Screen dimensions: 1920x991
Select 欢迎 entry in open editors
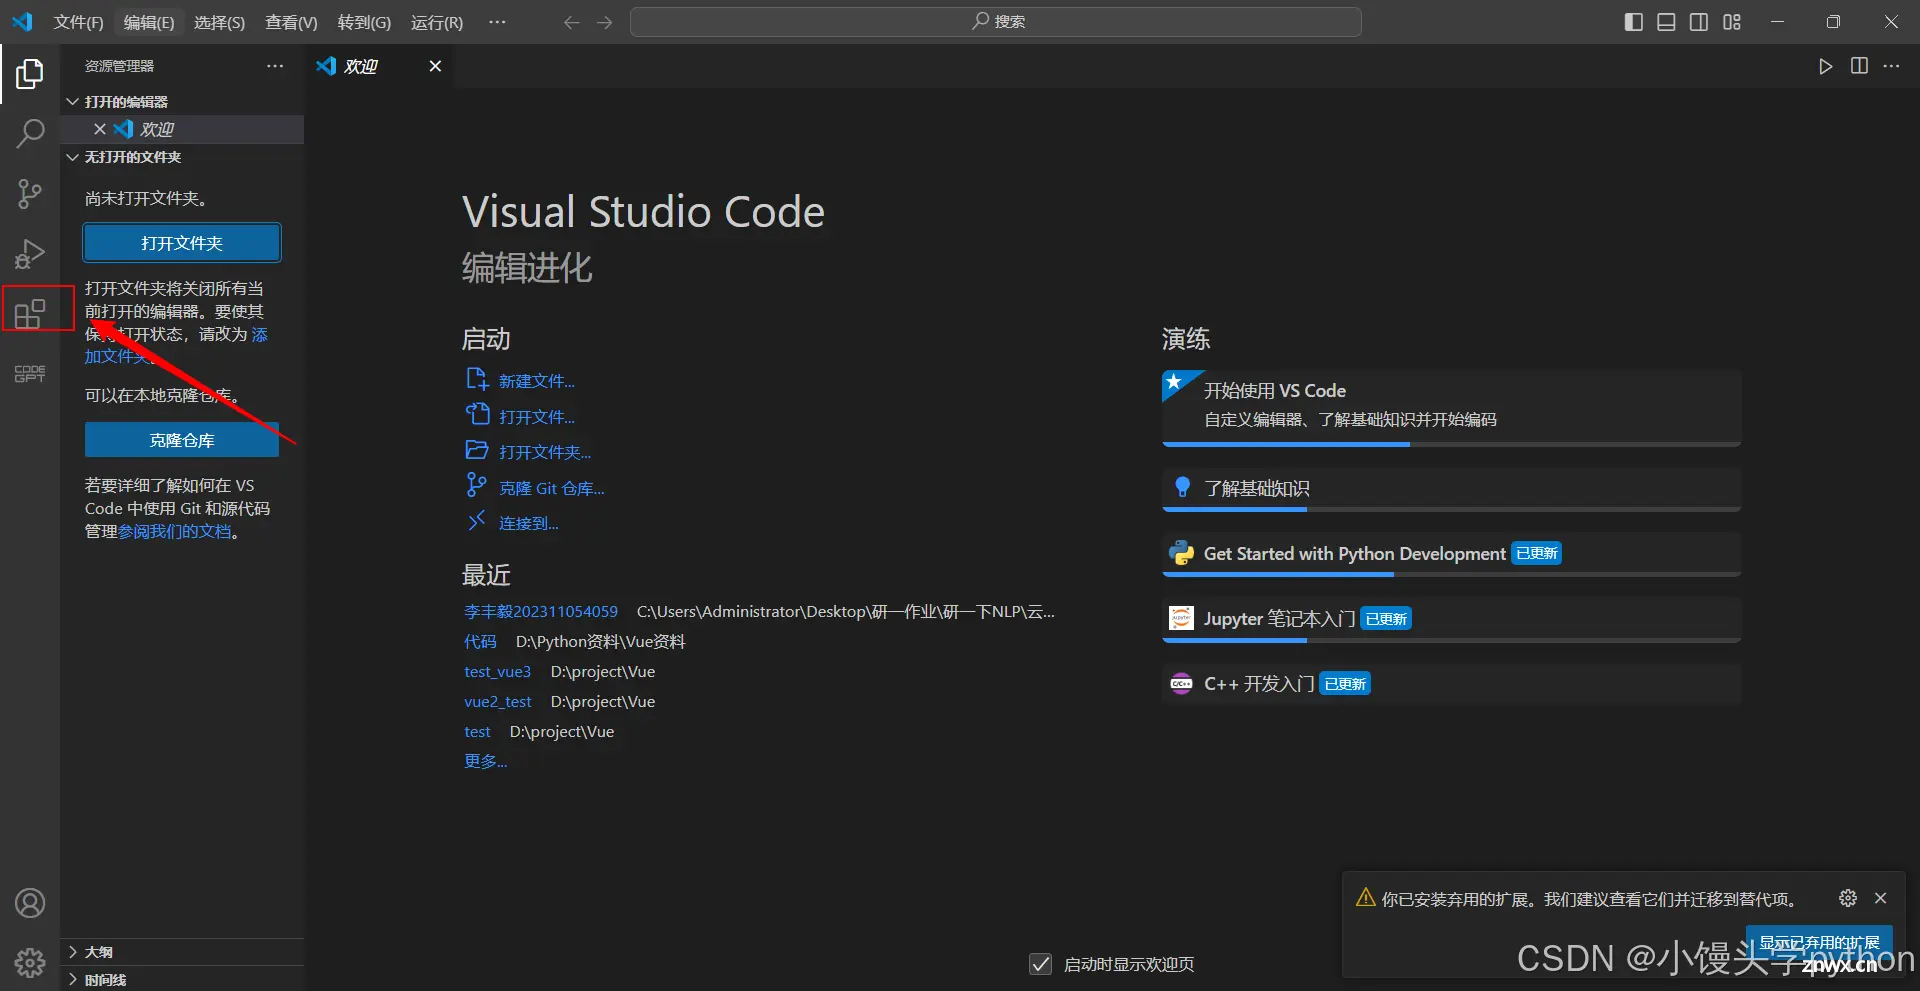(x=182, y=129)
